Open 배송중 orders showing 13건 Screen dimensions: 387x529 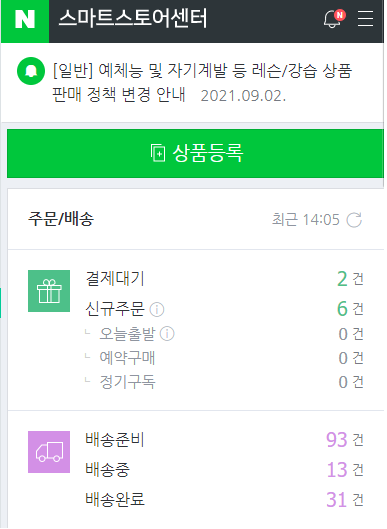click(x=225, y=469)
